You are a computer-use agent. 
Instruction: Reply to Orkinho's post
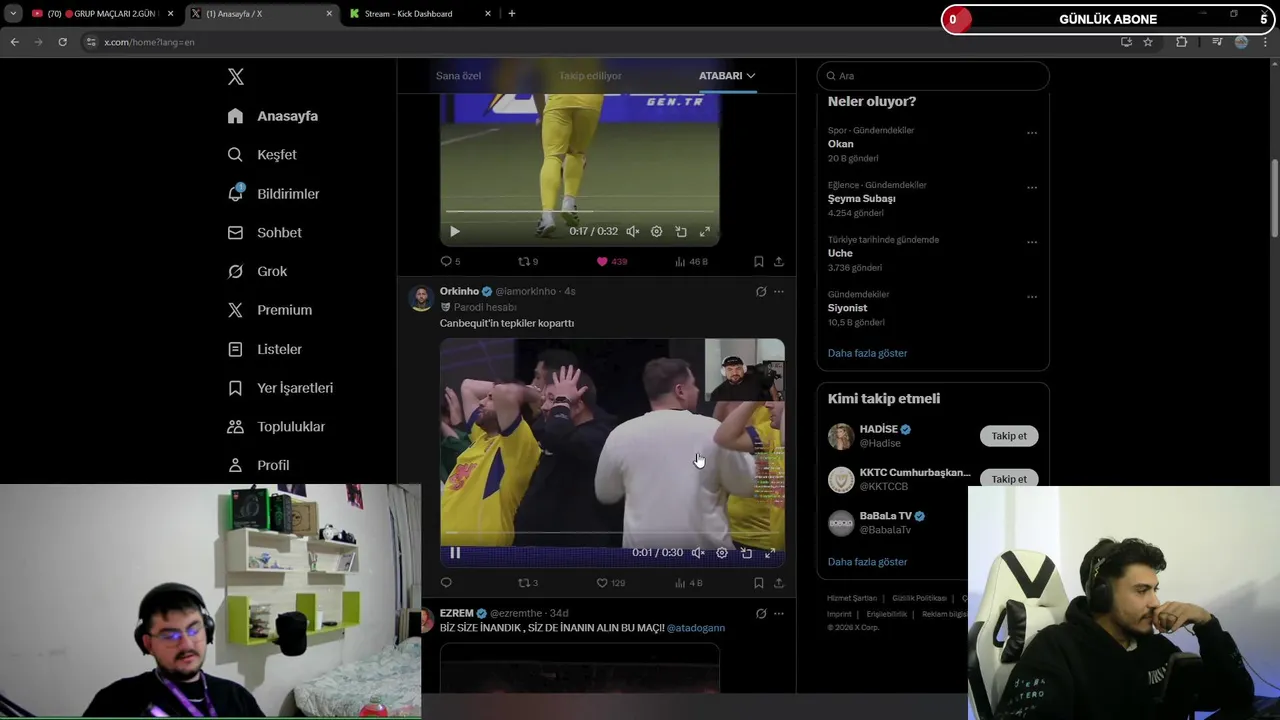pyautogui.click(x=446, y=583)
